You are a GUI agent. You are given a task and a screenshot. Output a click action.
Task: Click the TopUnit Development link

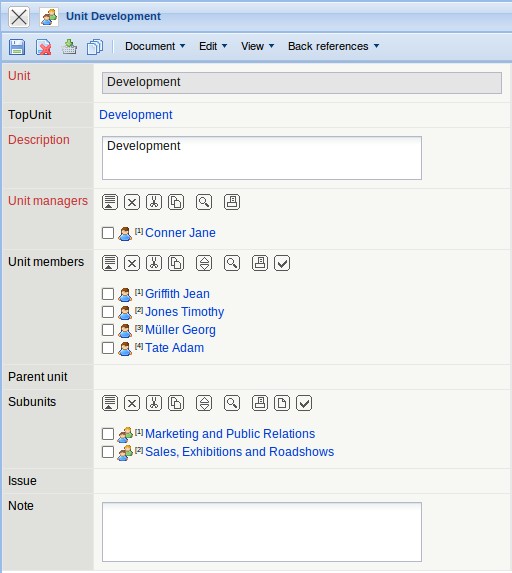(x=136, y=115)
